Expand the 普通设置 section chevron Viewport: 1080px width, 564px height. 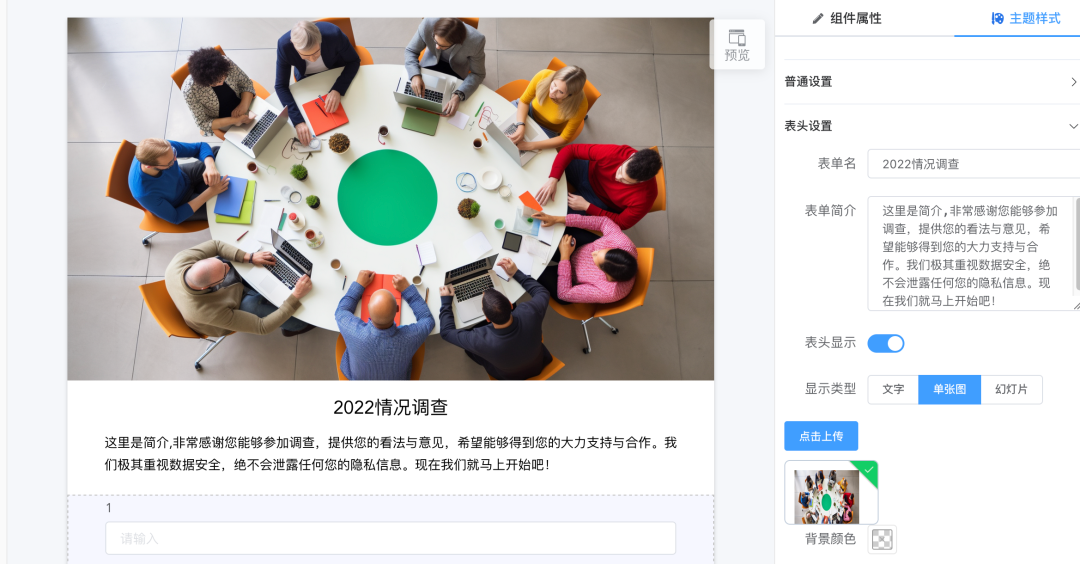click(x=1073, y=82)
